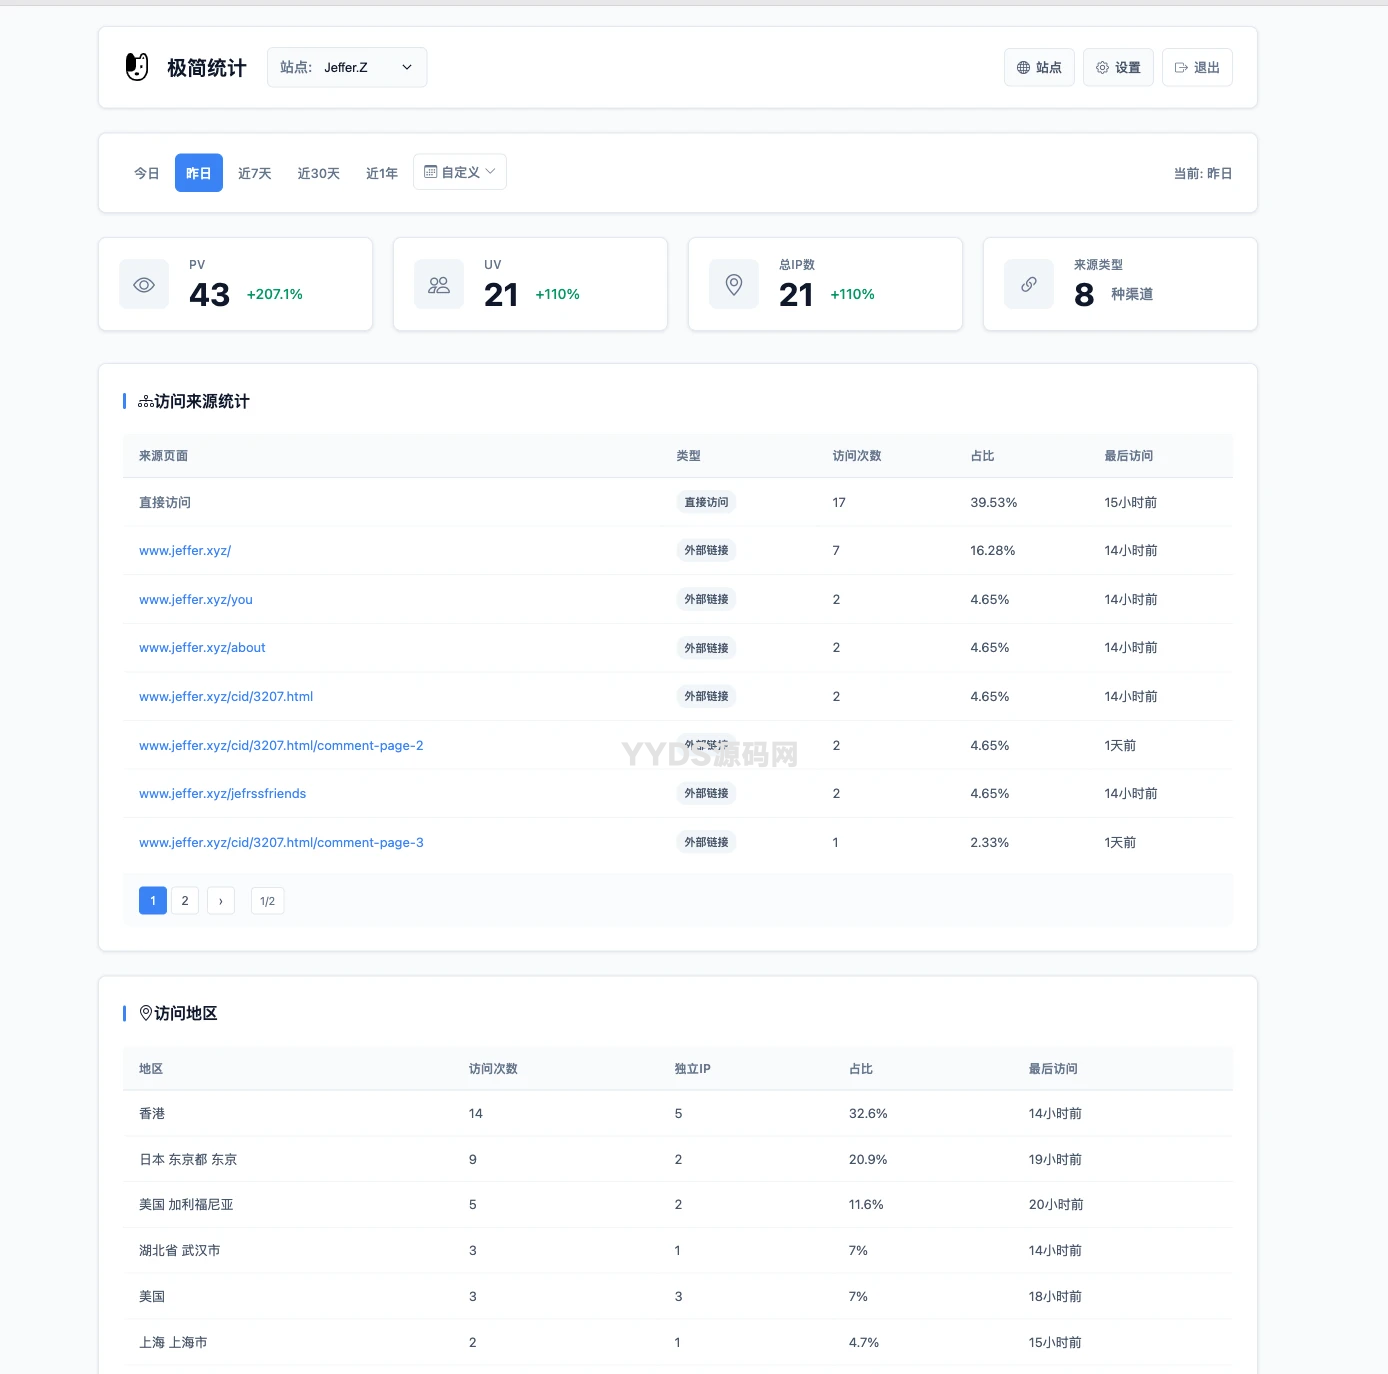Switch to 近1年 time range
This screenshot has height=1374, width=1388.
(x=382, y=173)
